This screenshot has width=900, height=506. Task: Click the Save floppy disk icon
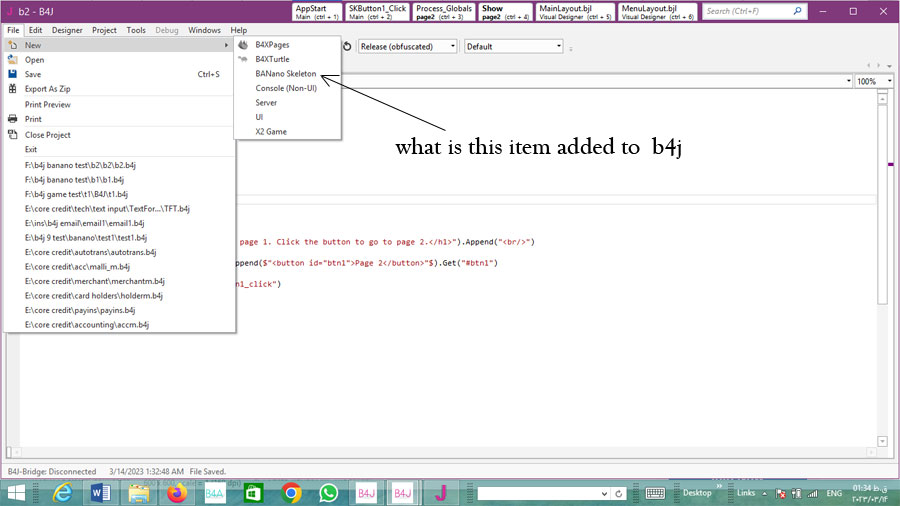pos(13,74)
